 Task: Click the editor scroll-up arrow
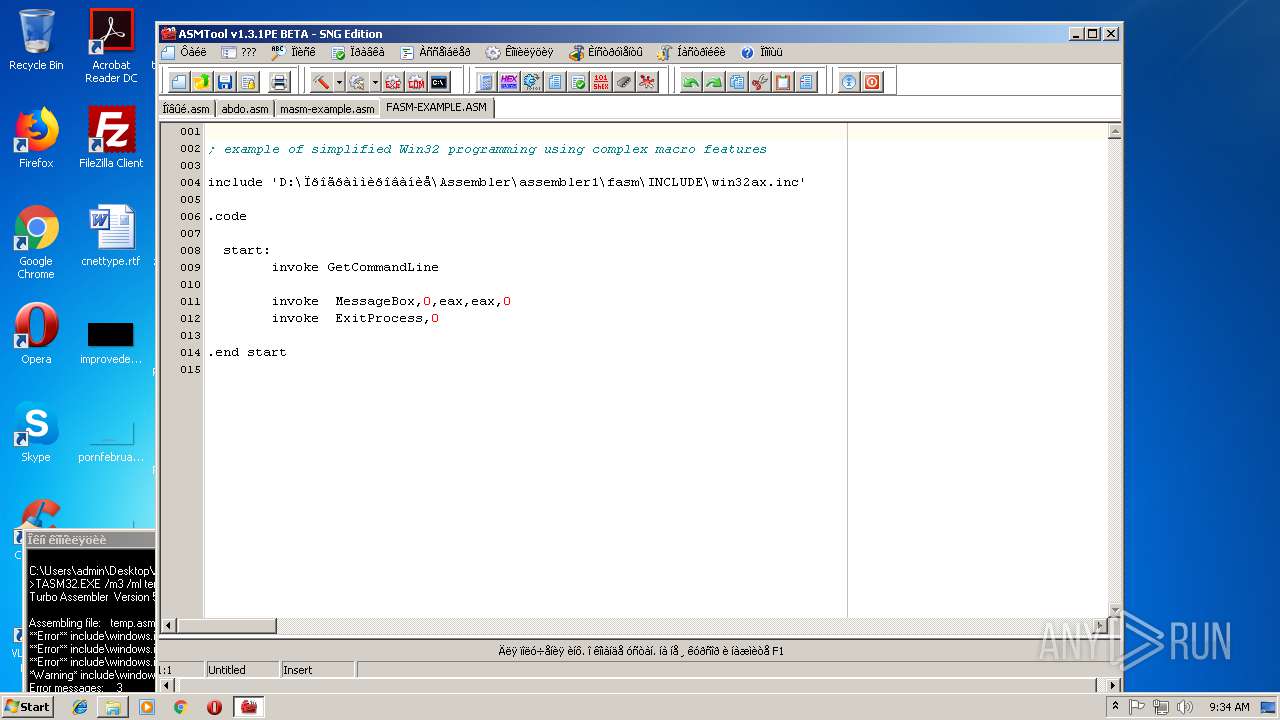pos(1115,131)
